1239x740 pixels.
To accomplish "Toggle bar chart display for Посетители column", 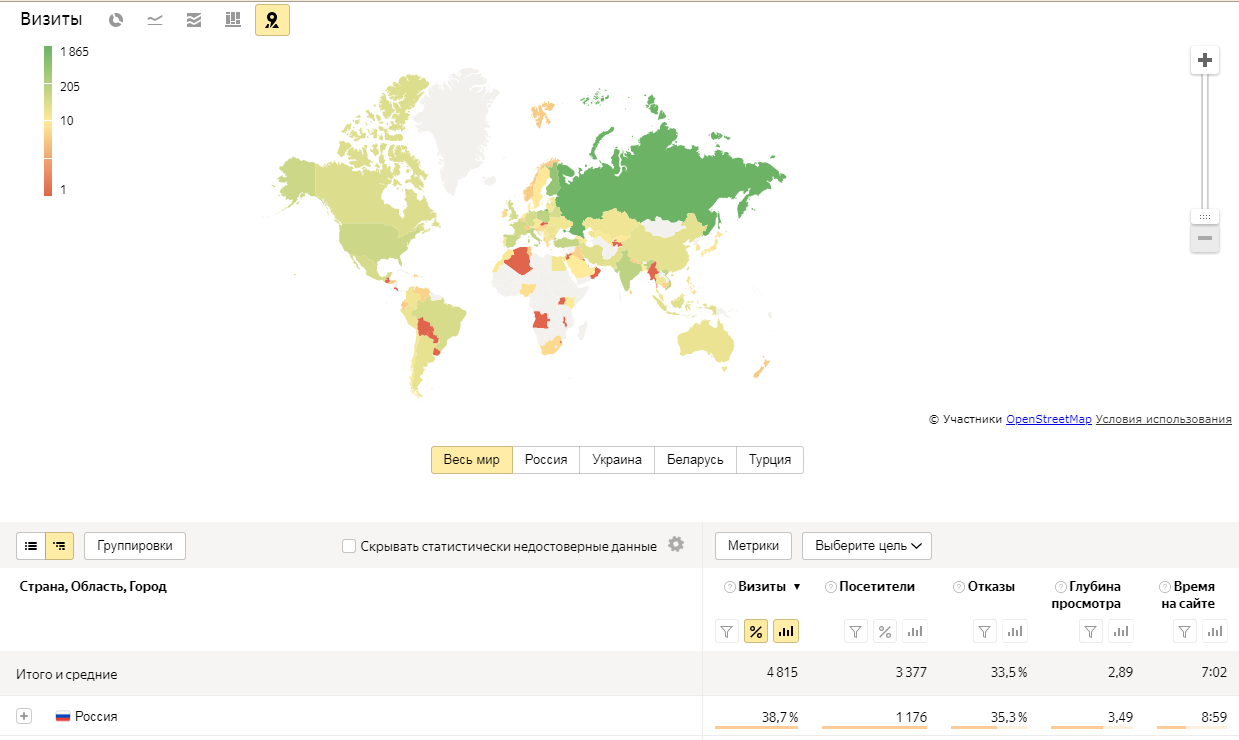I will tap(914, 631).
